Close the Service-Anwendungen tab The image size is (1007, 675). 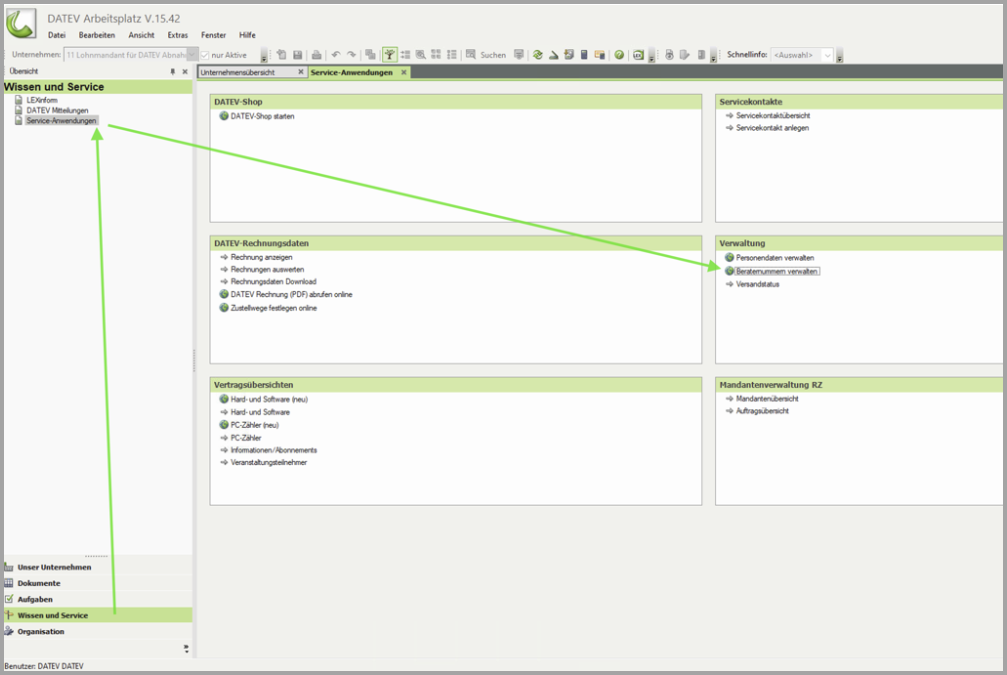coord(404,72)
